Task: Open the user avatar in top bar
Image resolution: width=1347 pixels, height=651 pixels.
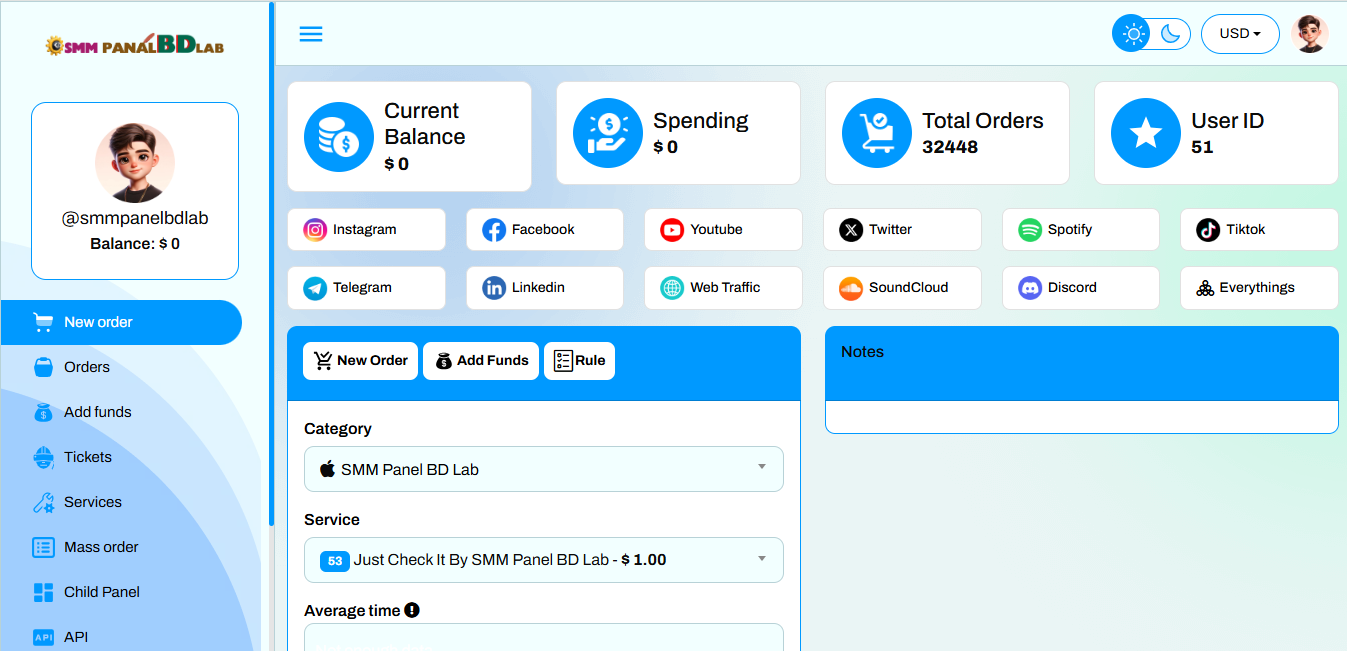Action: (1309, 34)
